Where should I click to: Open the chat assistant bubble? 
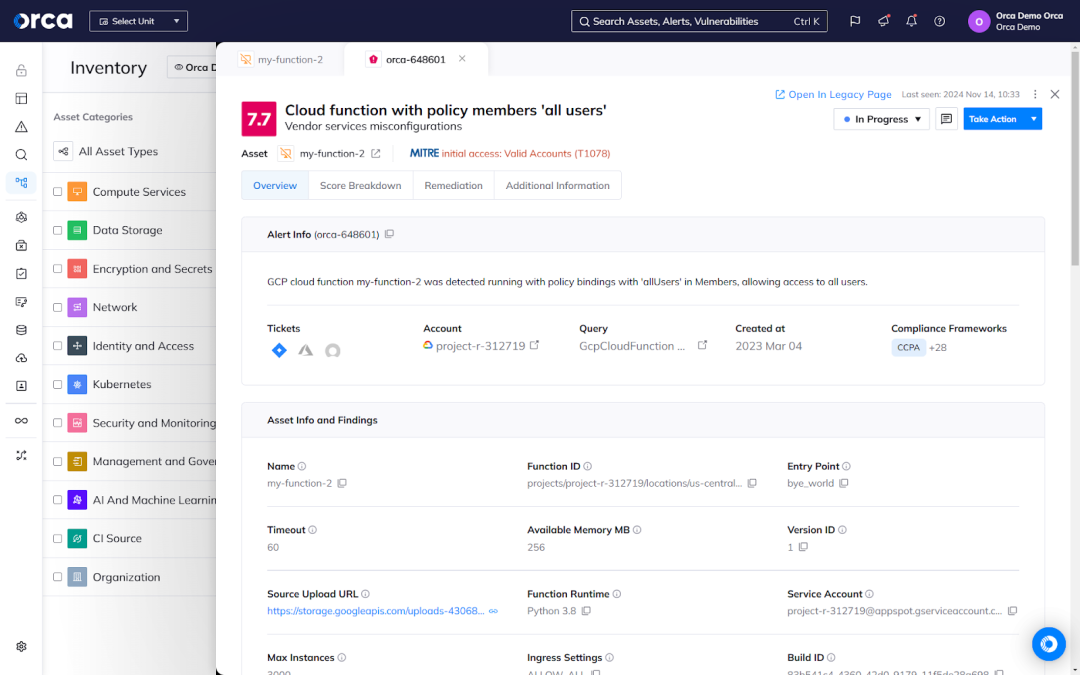(x=1048, y=643)
